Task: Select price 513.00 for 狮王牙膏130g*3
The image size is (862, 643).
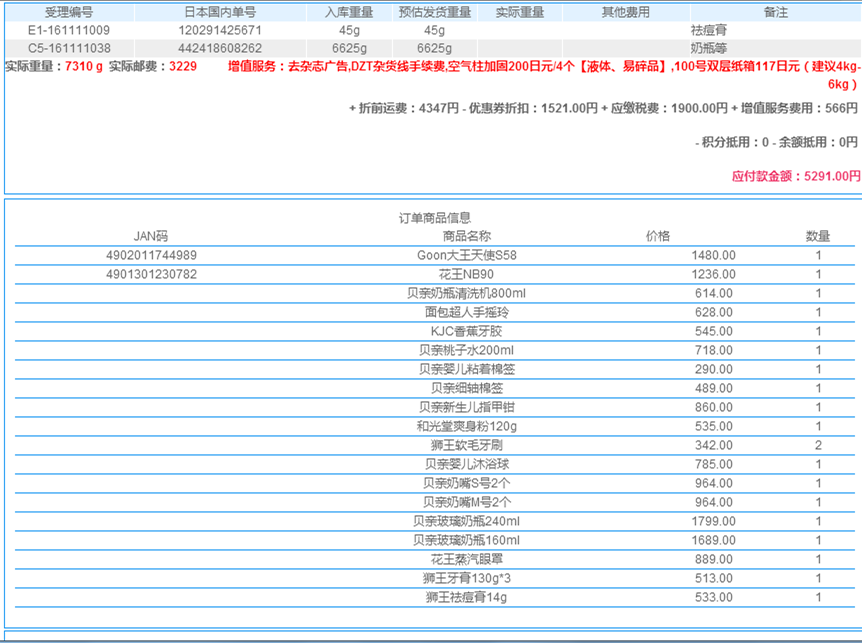Action: (x=714, y=579)
